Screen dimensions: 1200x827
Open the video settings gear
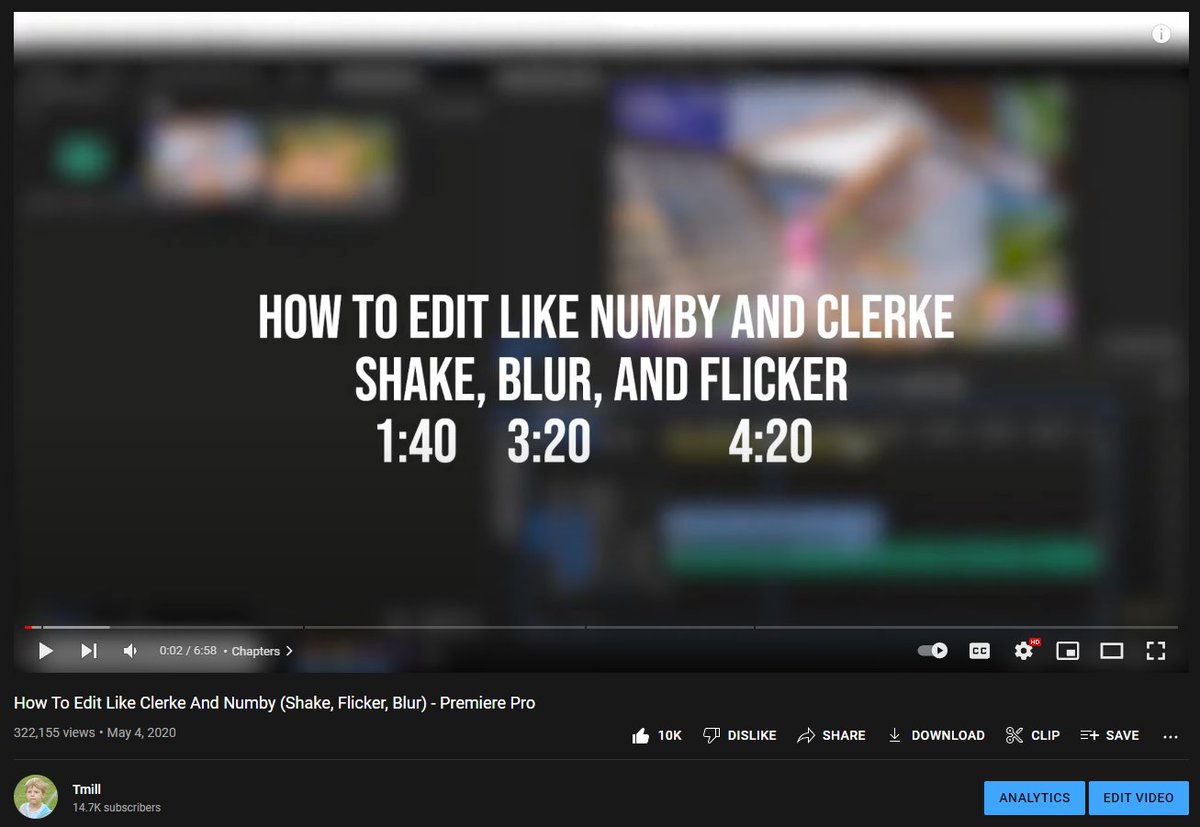point(1024,651)
